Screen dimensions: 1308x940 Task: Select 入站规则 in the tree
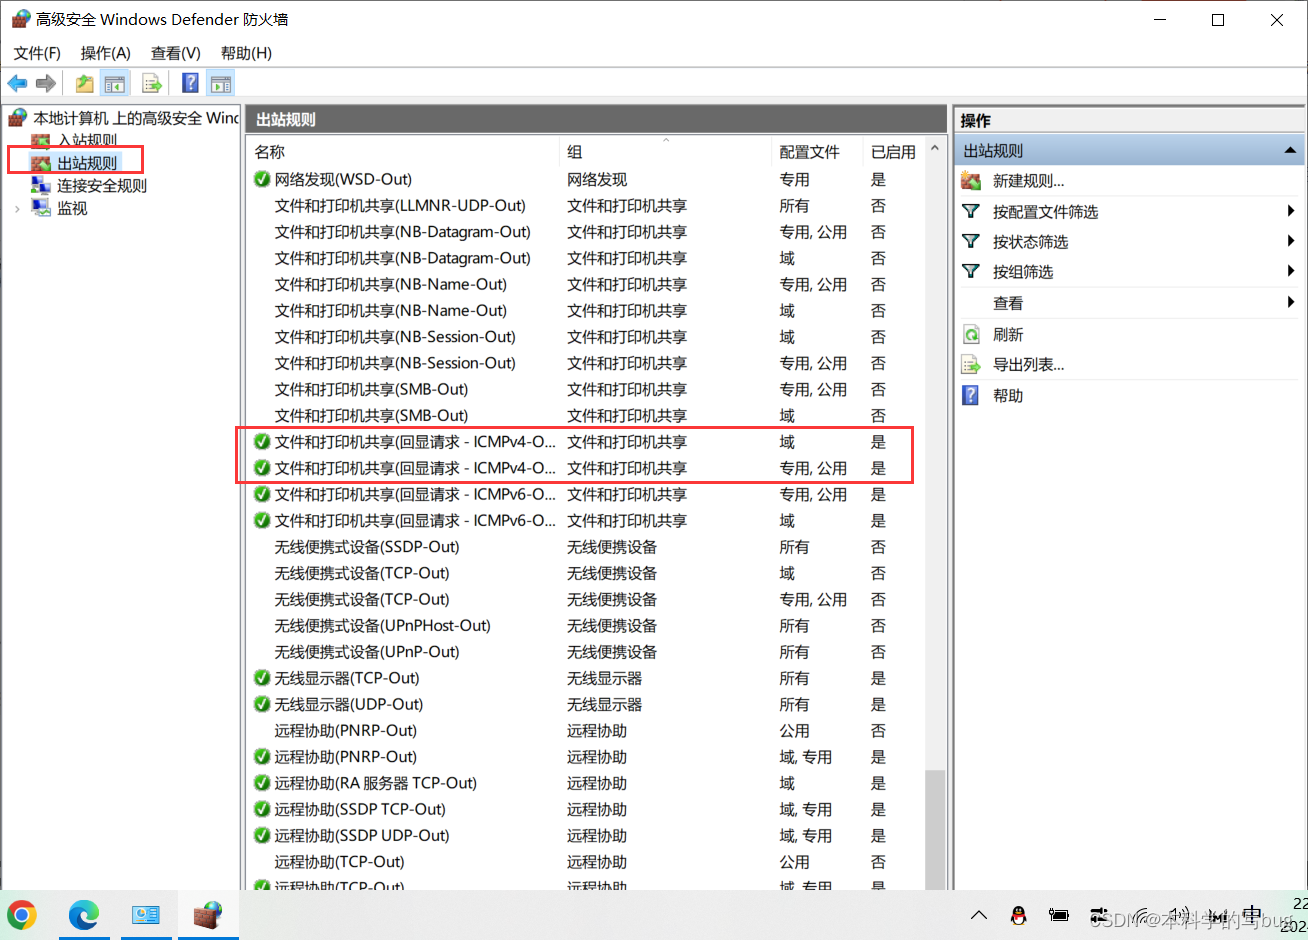tap(87, 141)
